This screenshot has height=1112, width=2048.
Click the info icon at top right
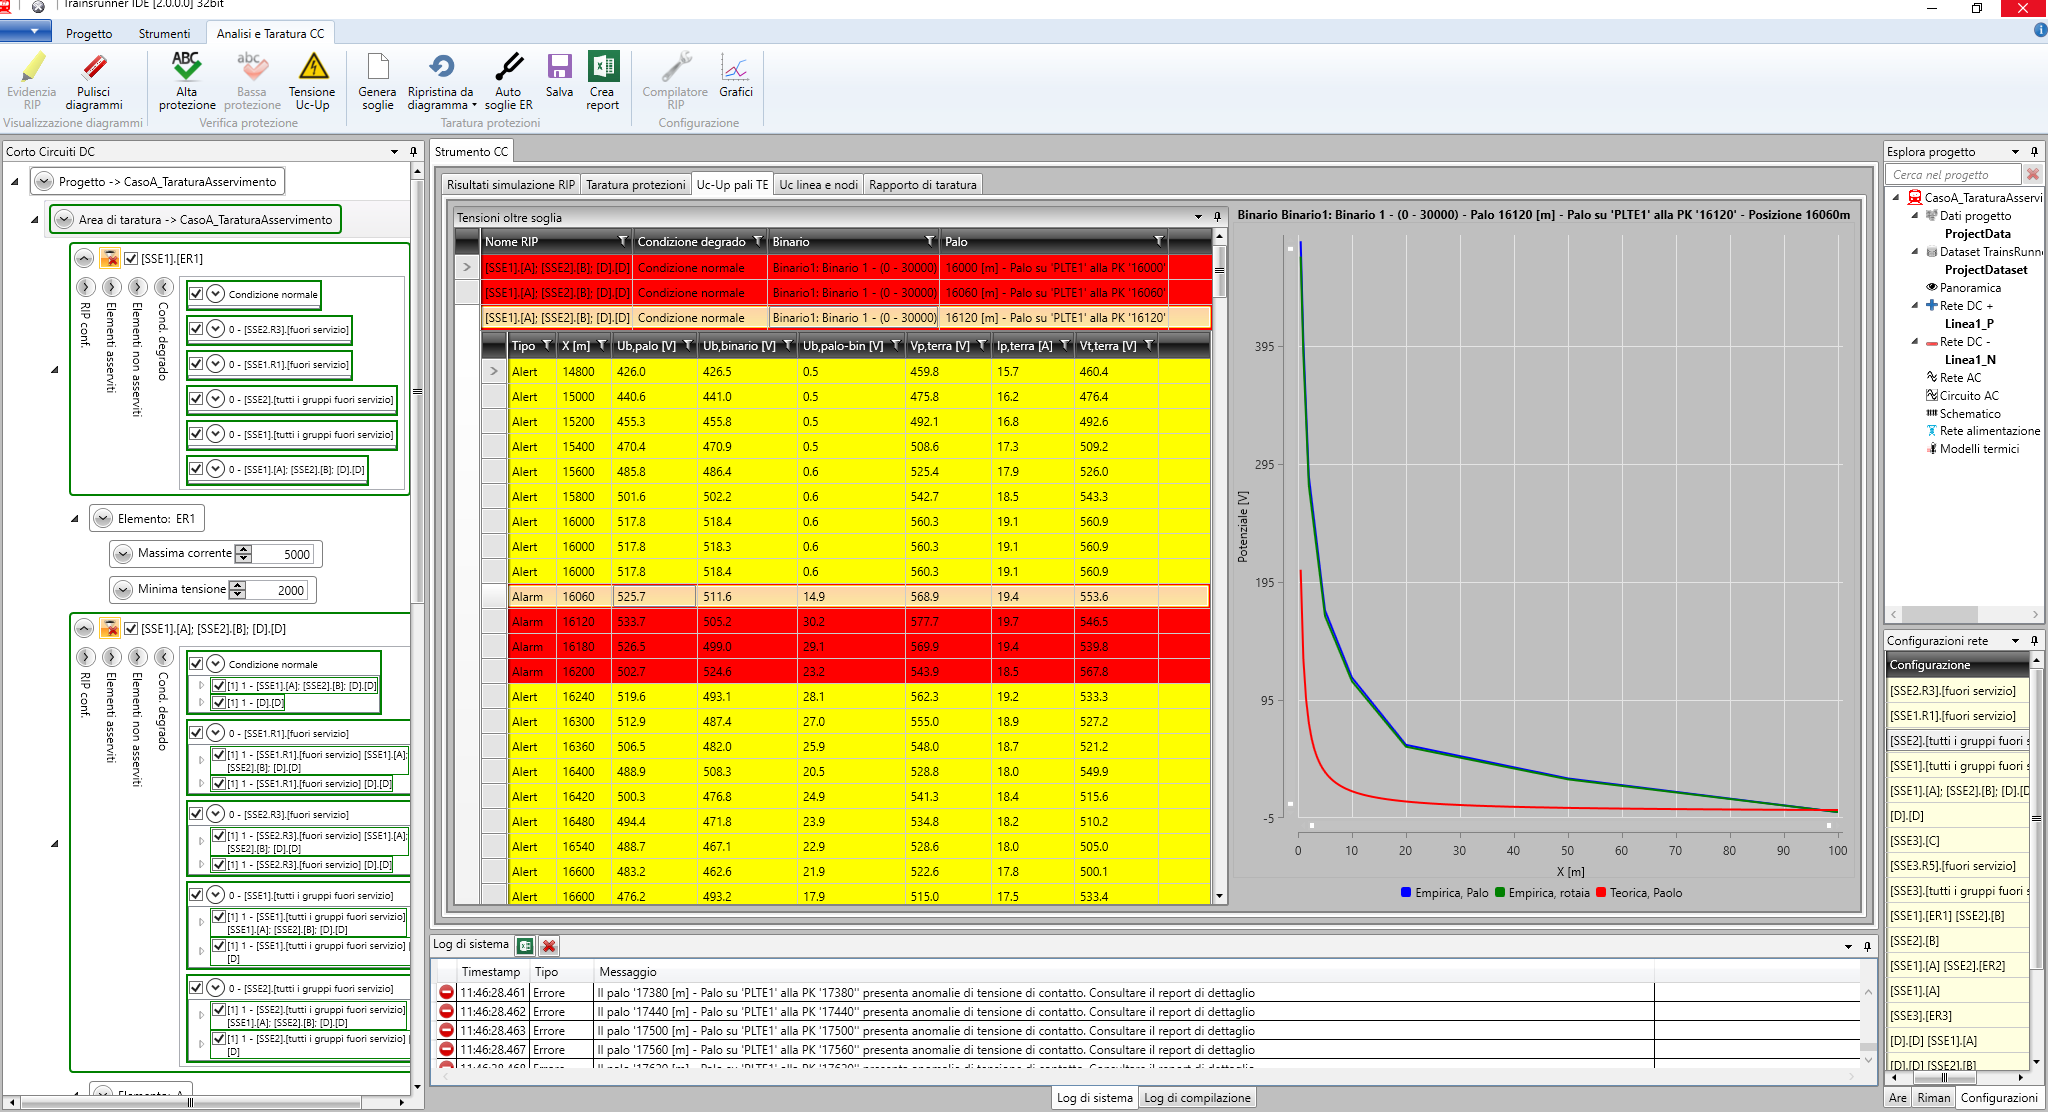[x=2040, y=30]
